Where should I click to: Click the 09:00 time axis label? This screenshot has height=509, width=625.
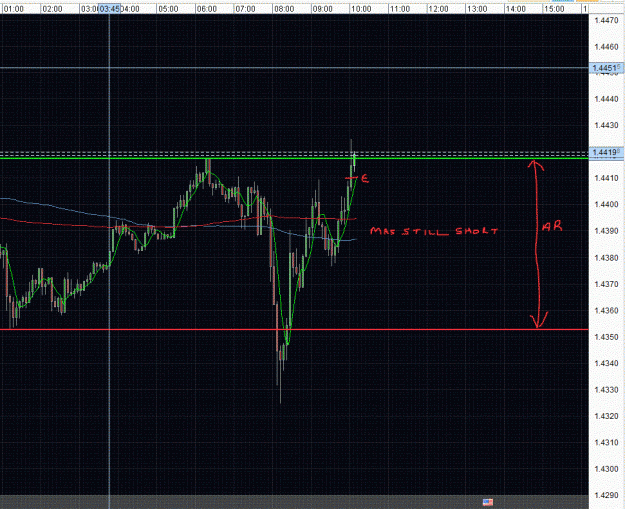[x=323, y=9]
